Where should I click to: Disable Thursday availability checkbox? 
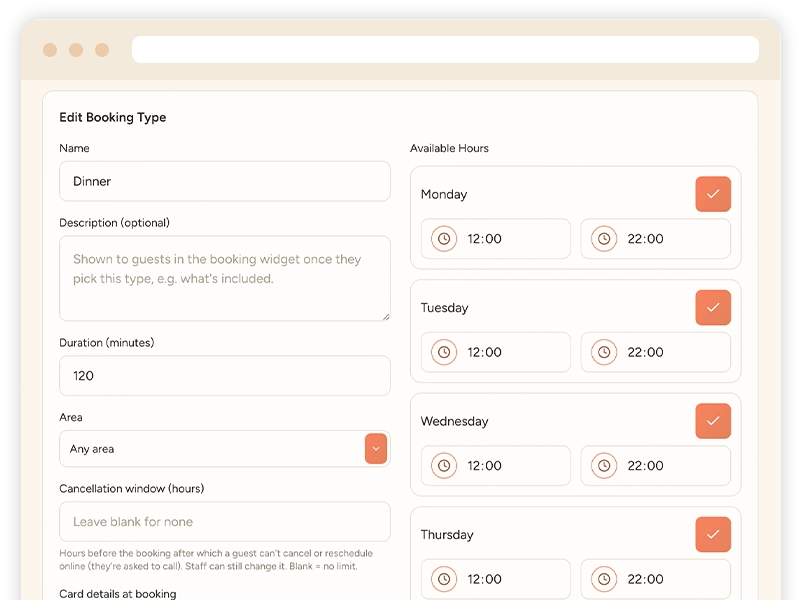pyautogui.click(x=713, y=534)
